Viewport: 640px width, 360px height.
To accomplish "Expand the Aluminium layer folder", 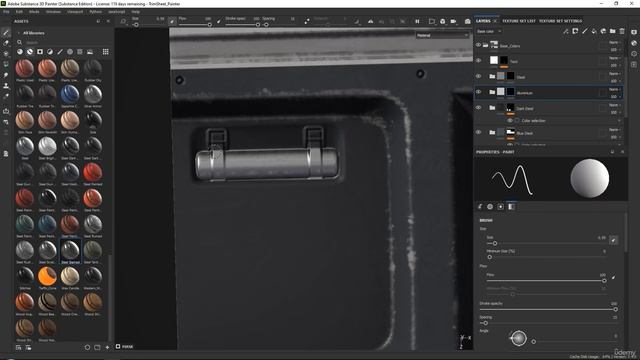I will coord(492,92).
